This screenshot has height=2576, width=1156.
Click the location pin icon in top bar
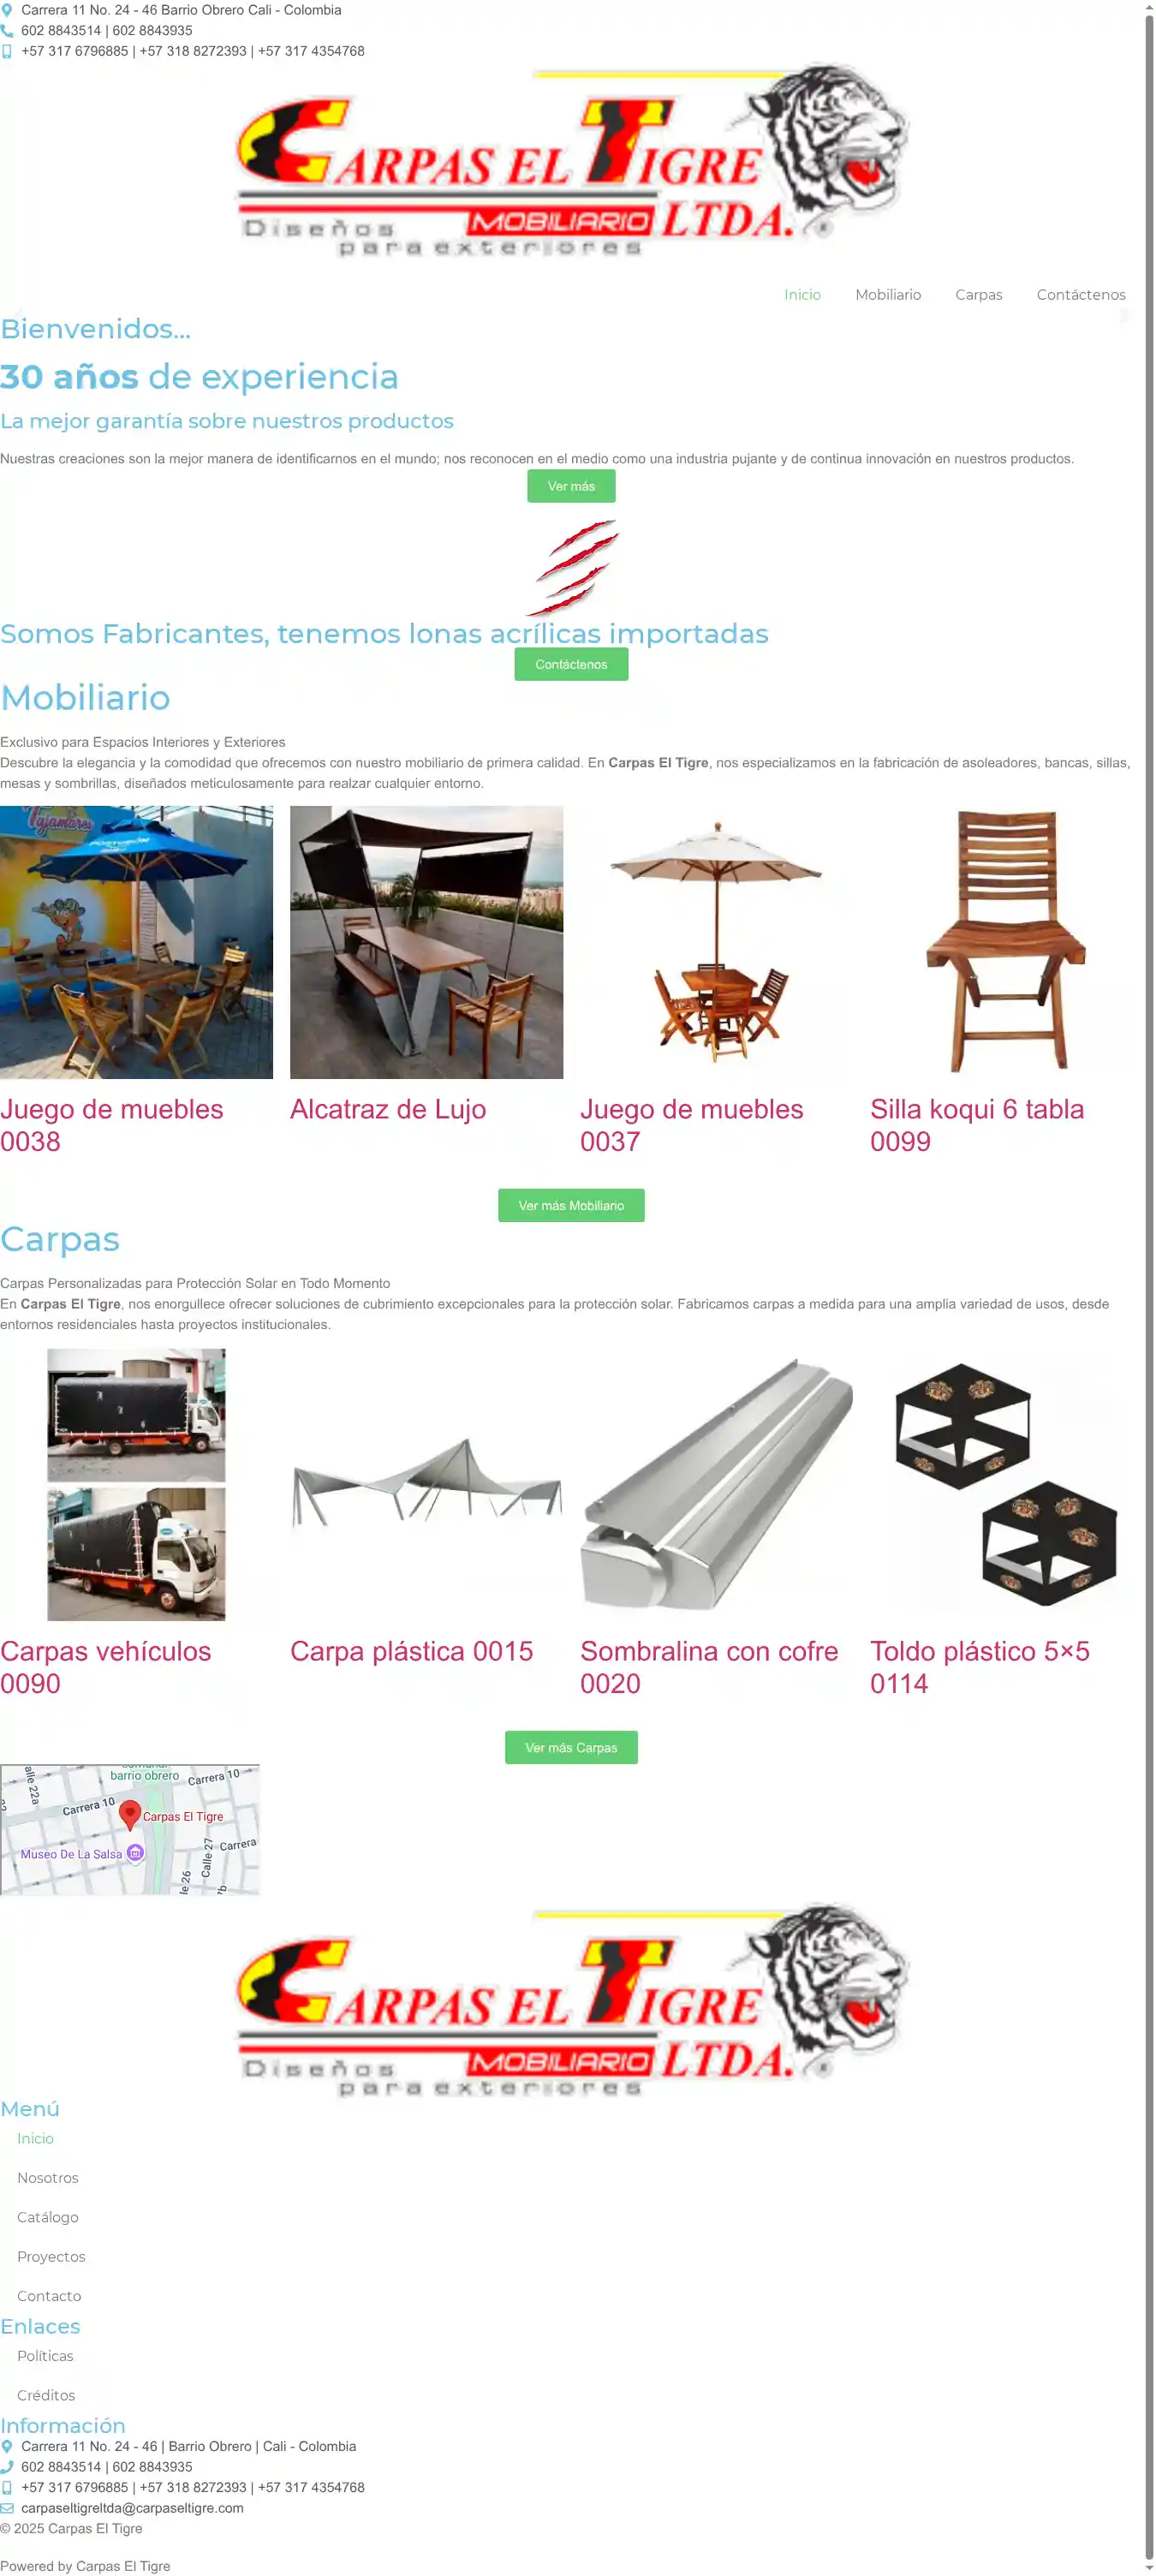[7, 10]
